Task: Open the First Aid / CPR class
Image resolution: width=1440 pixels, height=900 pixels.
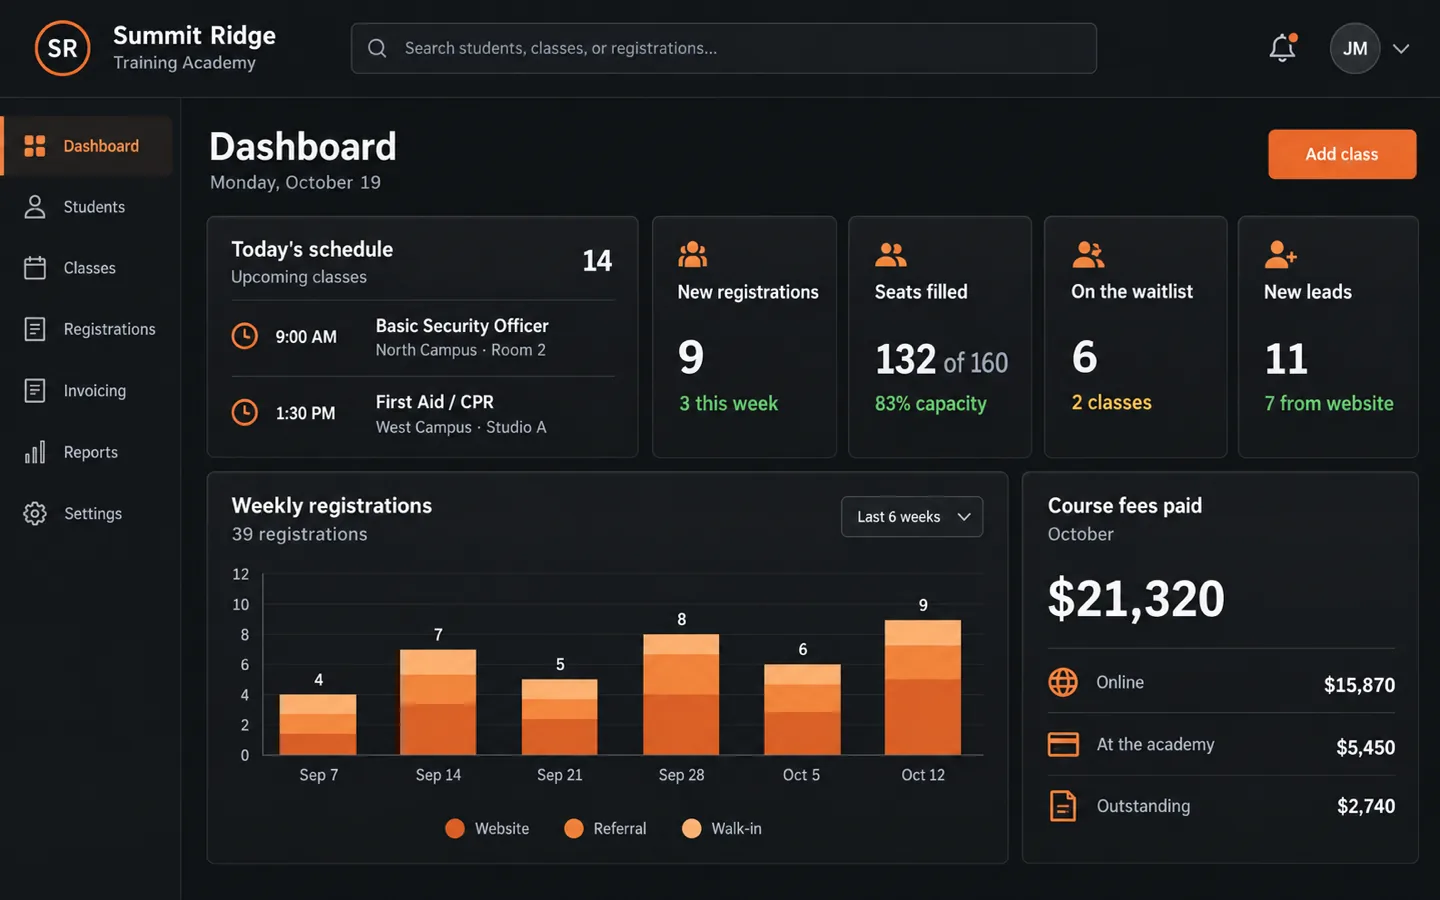Action: (423, 413)
